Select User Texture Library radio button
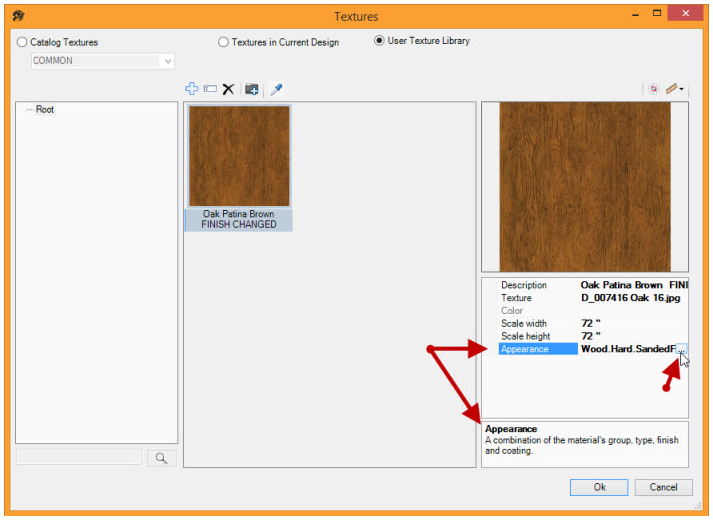Image resolution: width=713 pixels, height=521 pixels. point(379,41)
